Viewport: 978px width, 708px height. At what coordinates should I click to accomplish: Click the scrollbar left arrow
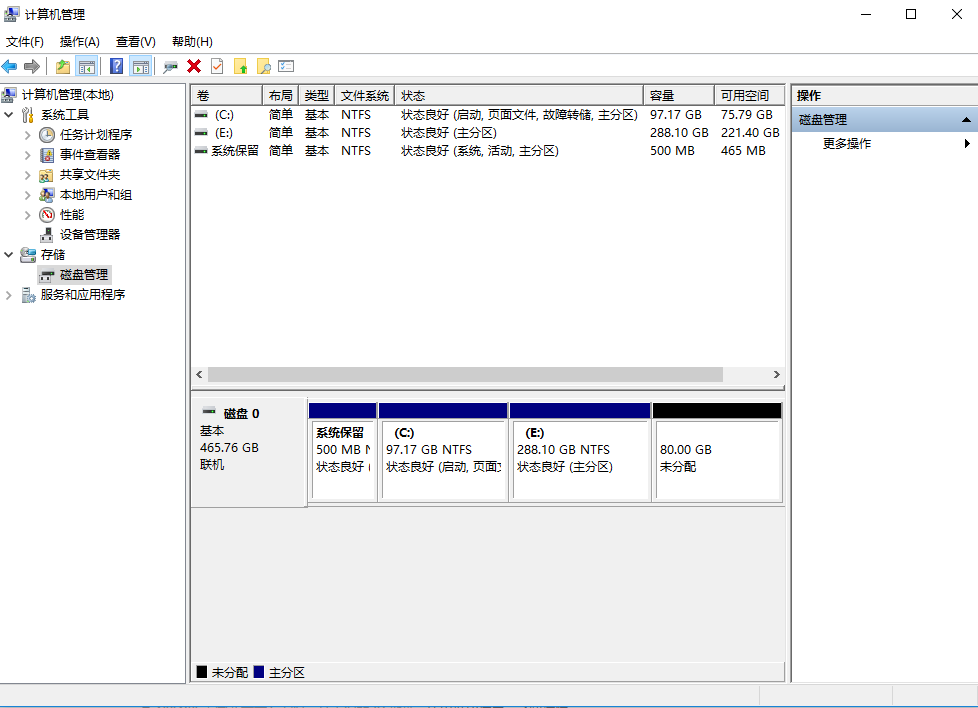point(199,374)
